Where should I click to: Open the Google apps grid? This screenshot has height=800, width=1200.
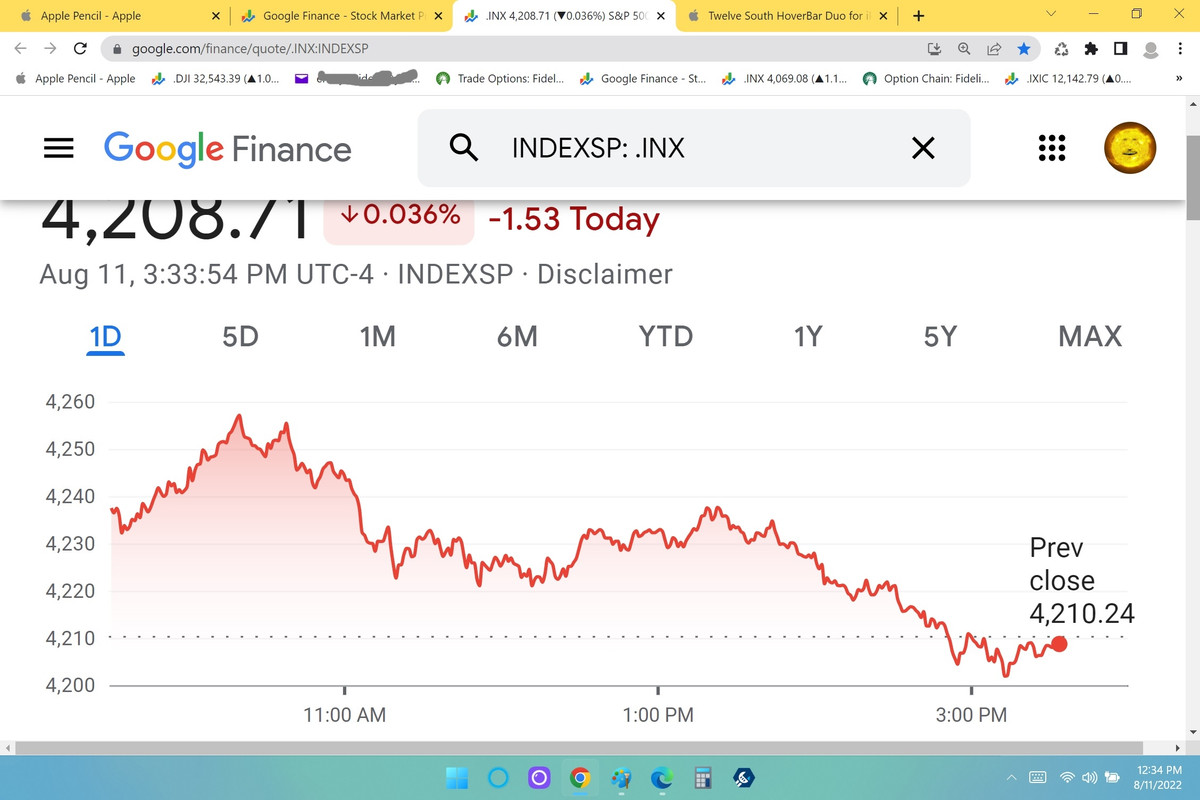point(1050,148)
